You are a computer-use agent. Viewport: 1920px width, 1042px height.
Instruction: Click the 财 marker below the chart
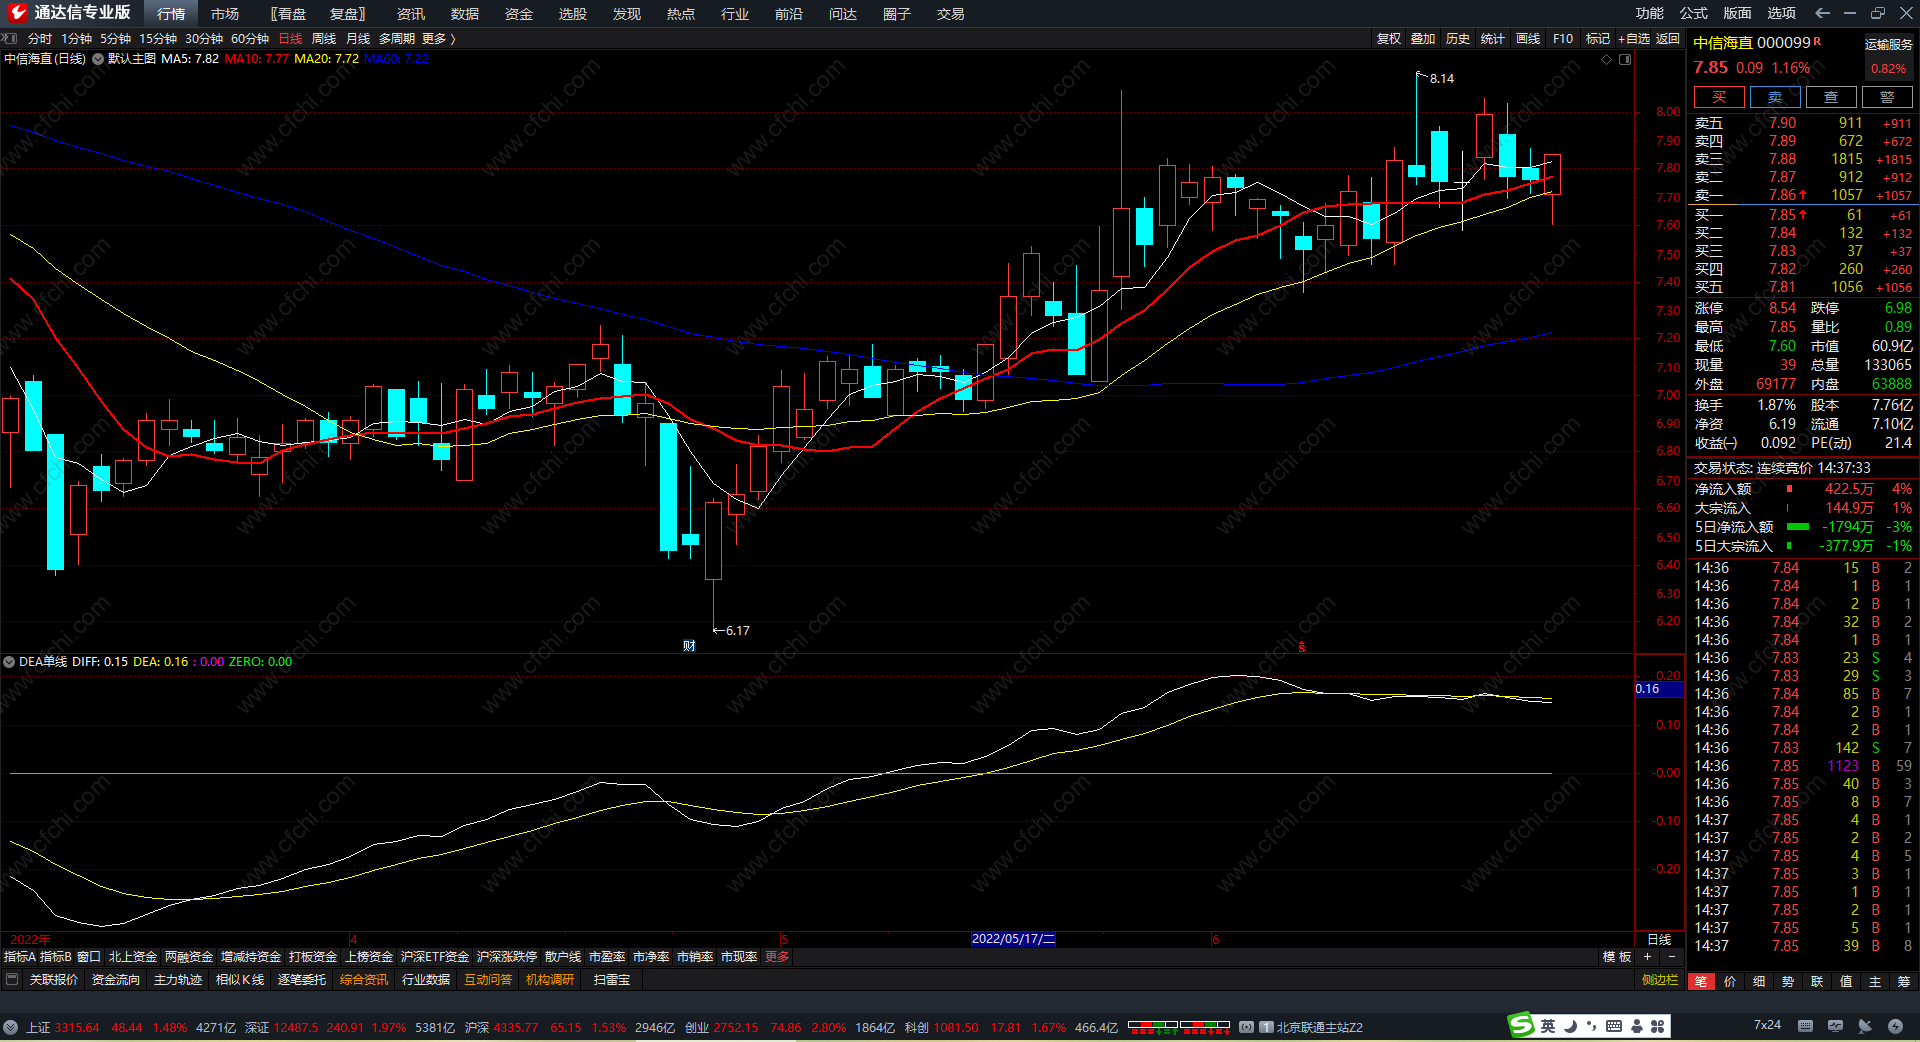click(689, 646)
